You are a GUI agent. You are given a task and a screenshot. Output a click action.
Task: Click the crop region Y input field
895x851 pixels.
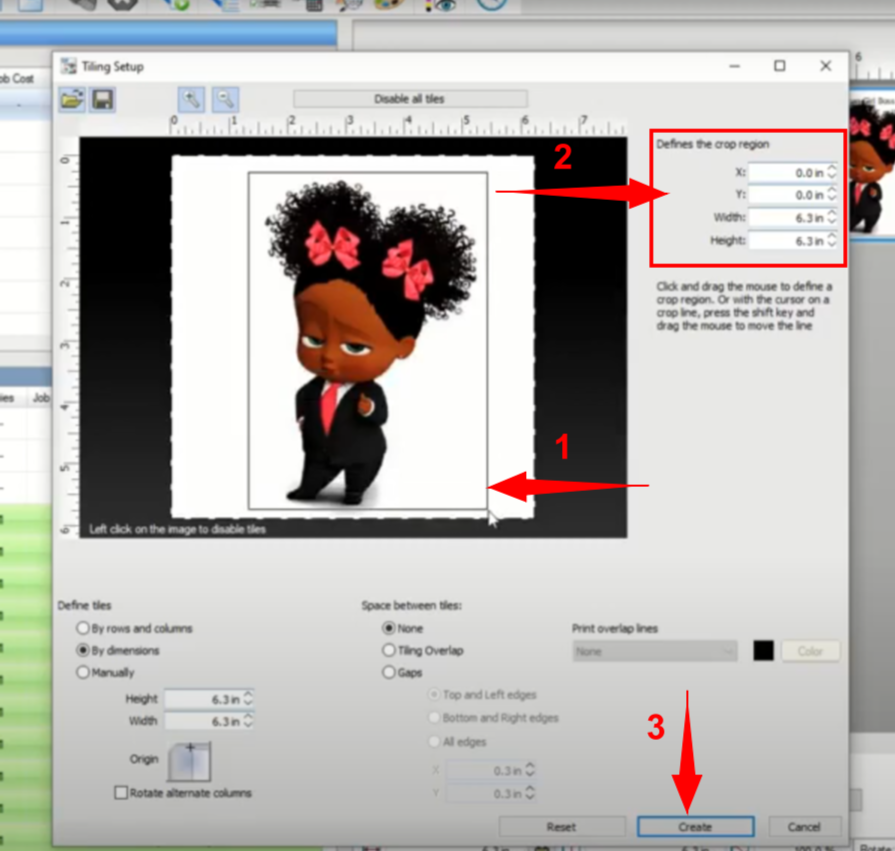[x=787, y=195]
